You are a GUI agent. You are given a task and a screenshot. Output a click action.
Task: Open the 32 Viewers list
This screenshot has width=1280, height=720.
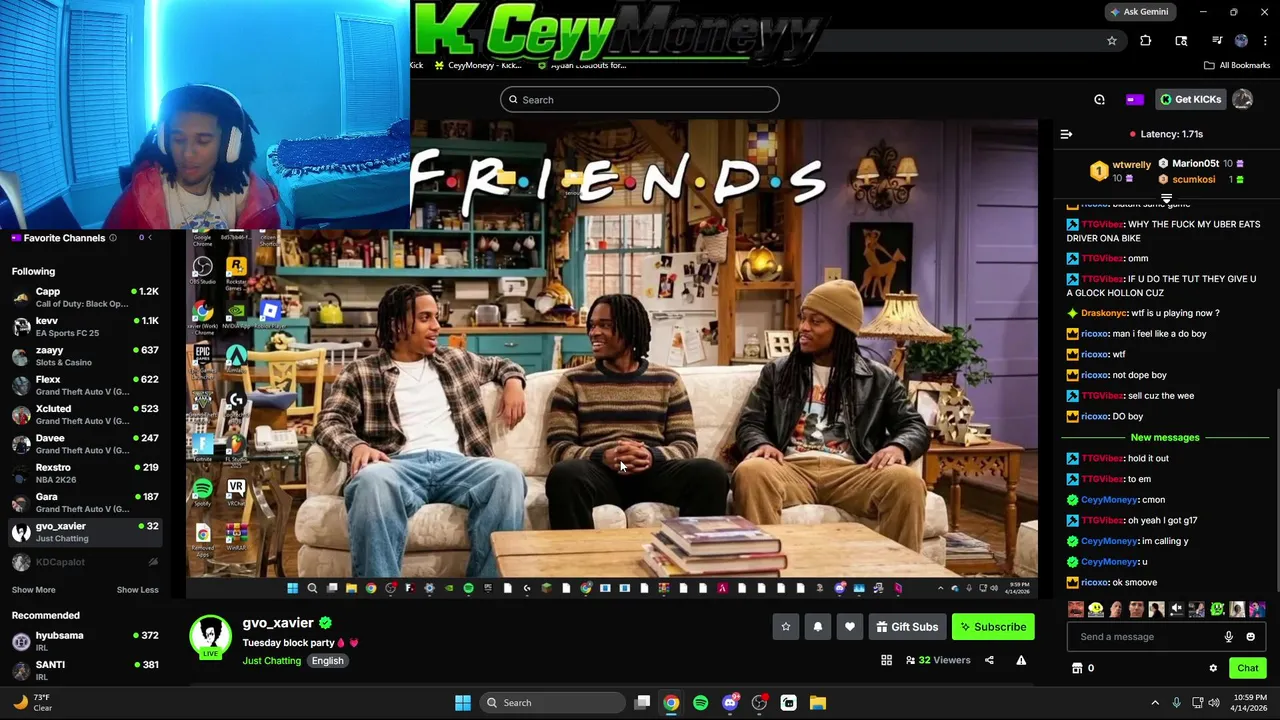pyautogui.click(x=938, y=660)
